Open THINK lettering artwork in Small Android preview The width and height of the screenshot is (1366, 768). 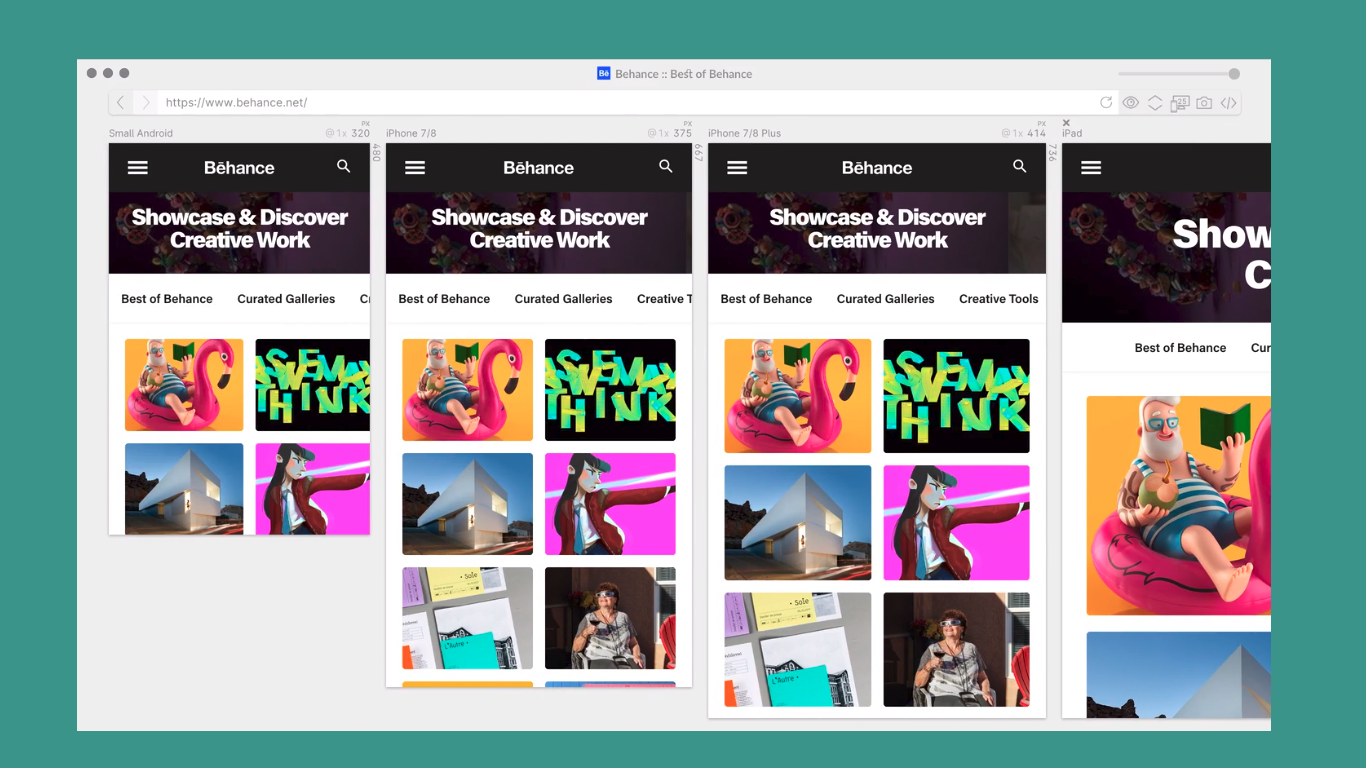pyautogui.click(x=312, y=385)
